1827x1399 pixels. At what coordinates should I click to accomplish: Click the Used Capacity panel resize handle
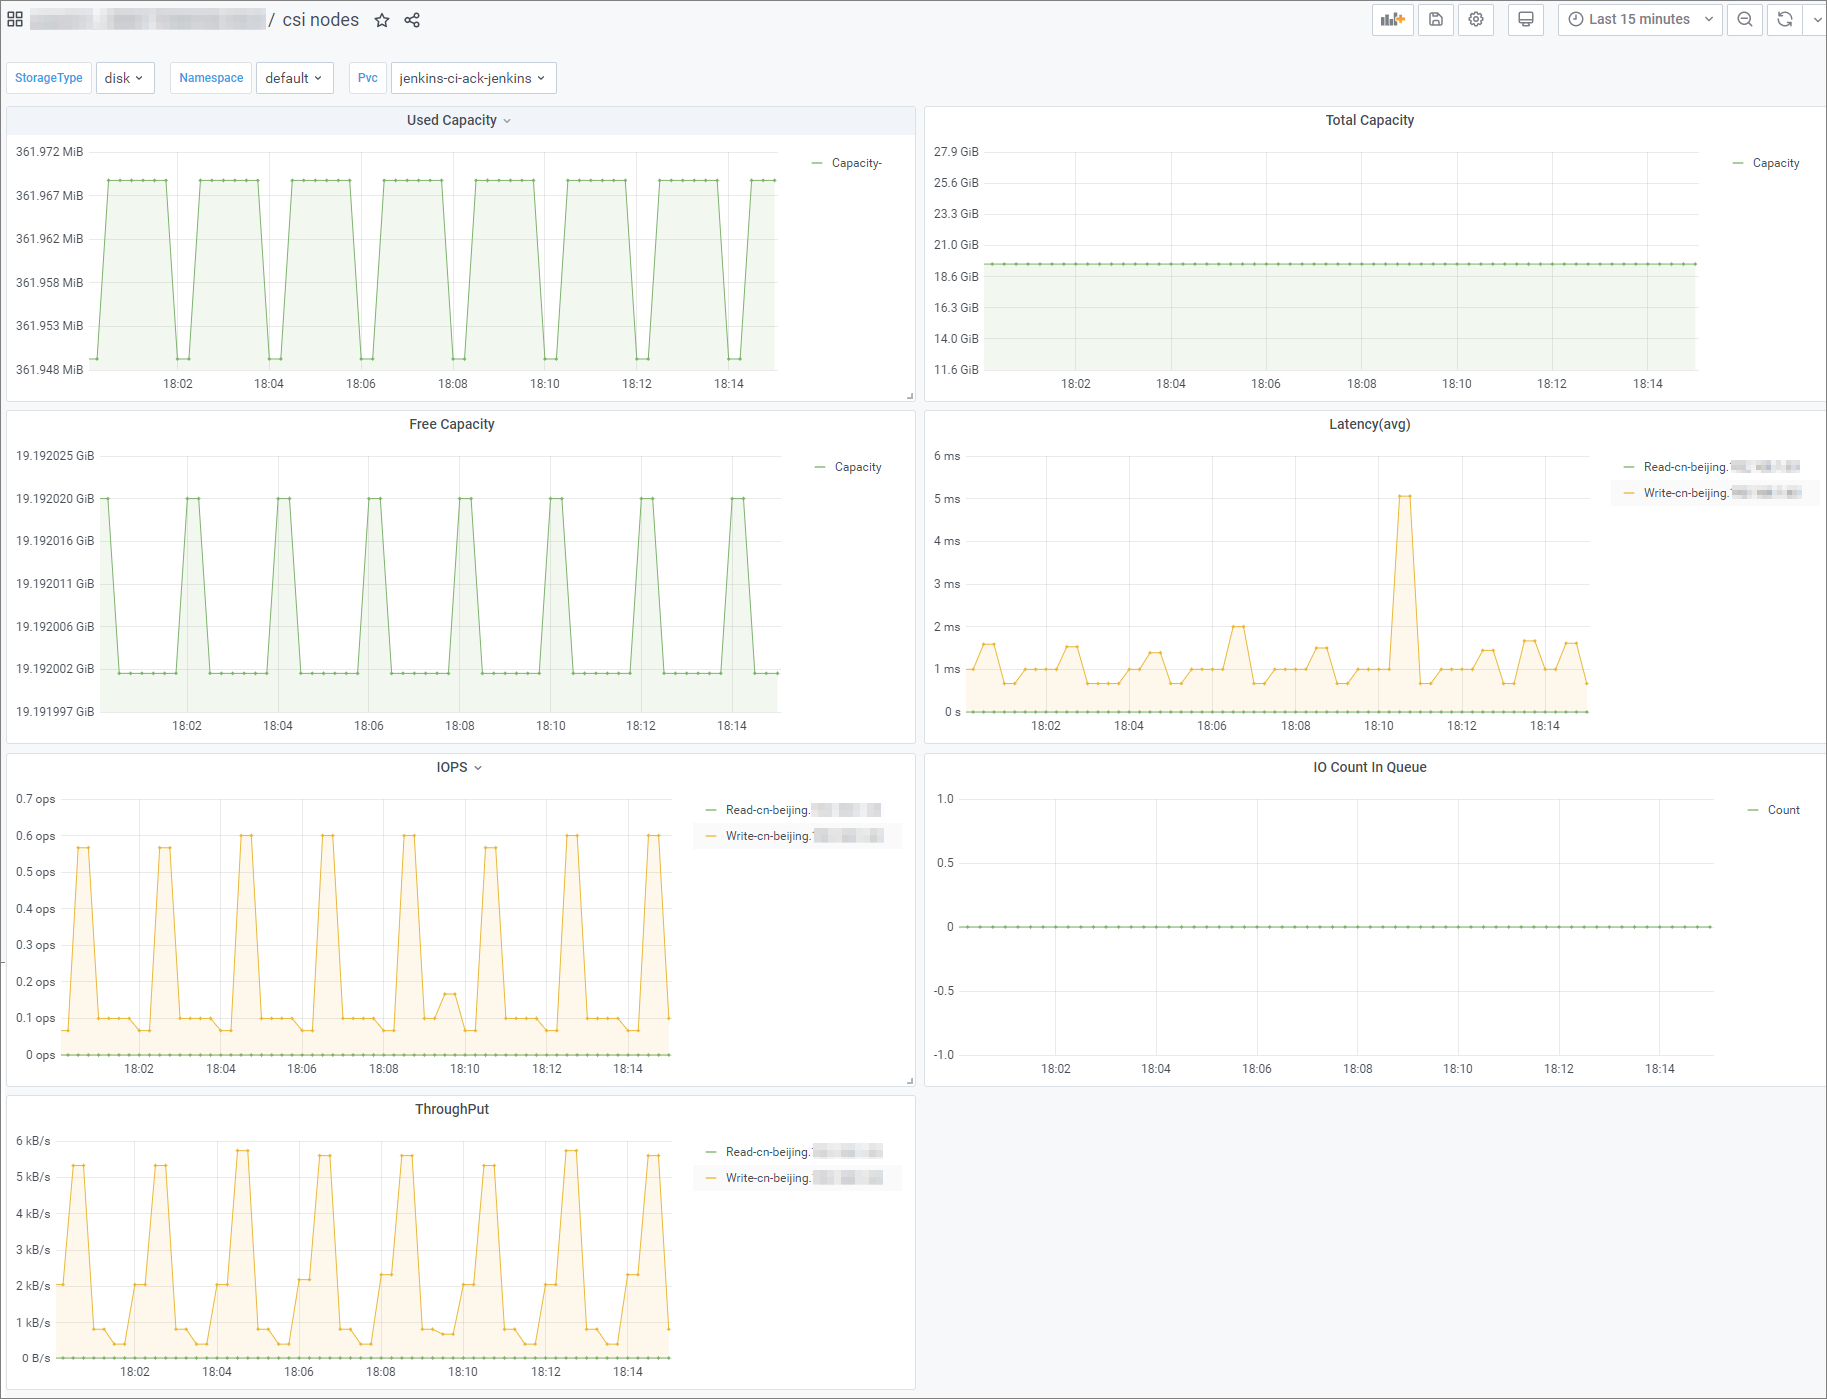(910, 396)
